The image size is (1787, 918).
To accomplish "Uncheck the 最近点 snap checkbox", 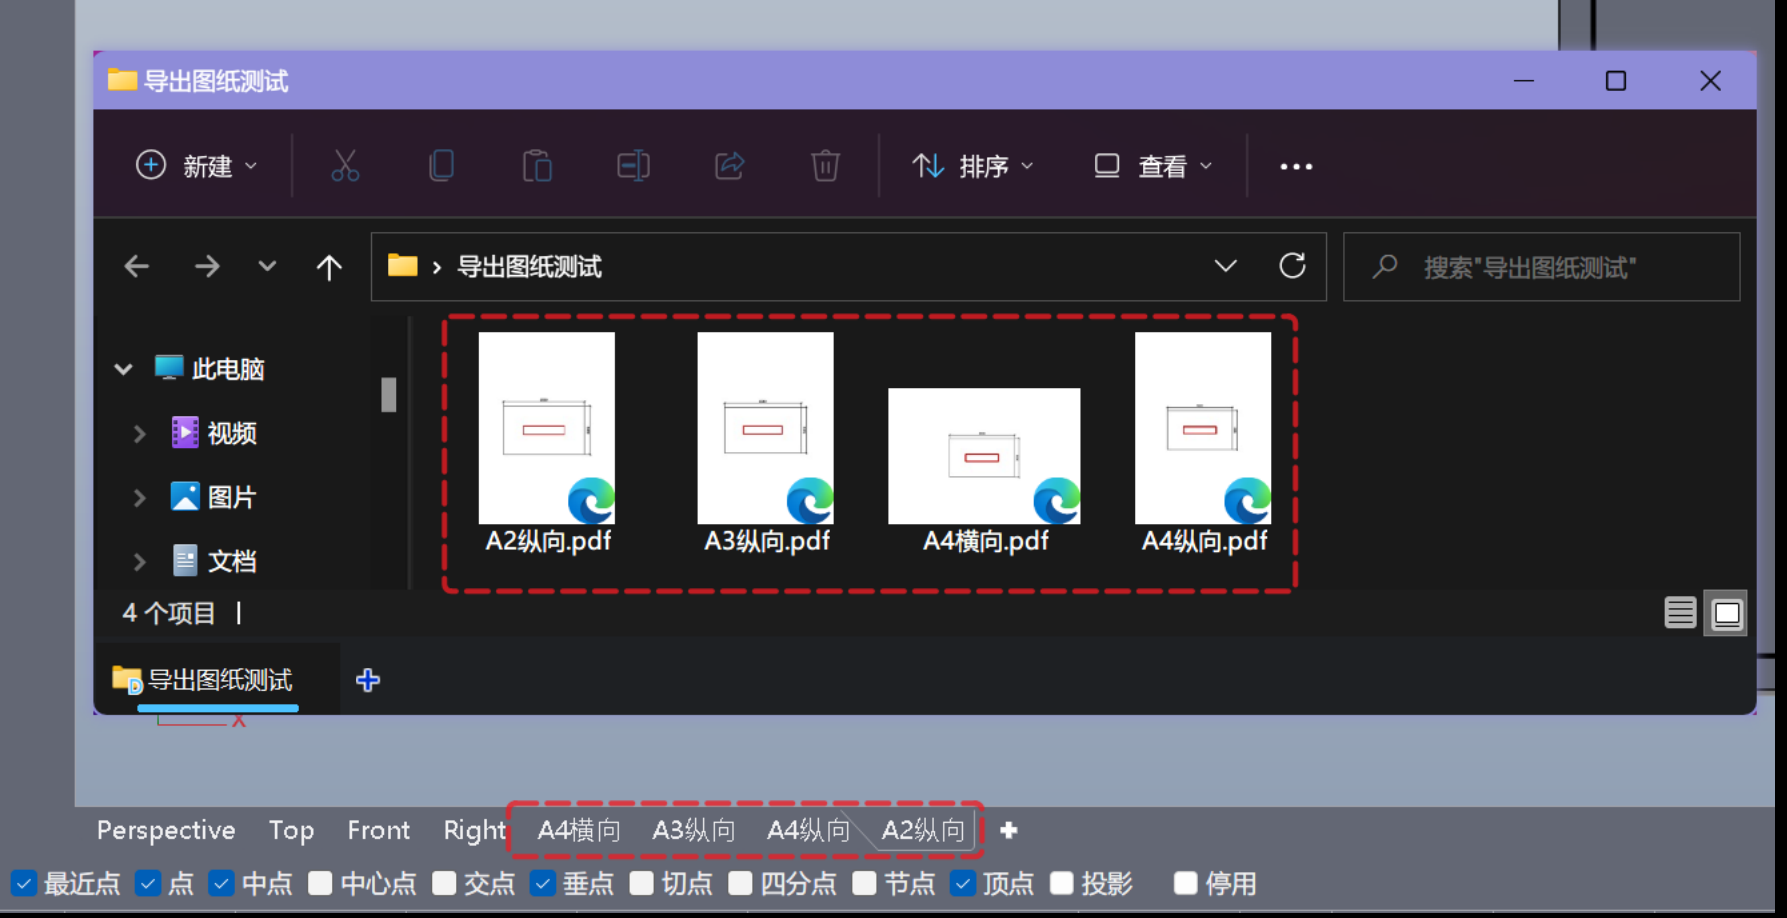I will (x=24, y=884).
